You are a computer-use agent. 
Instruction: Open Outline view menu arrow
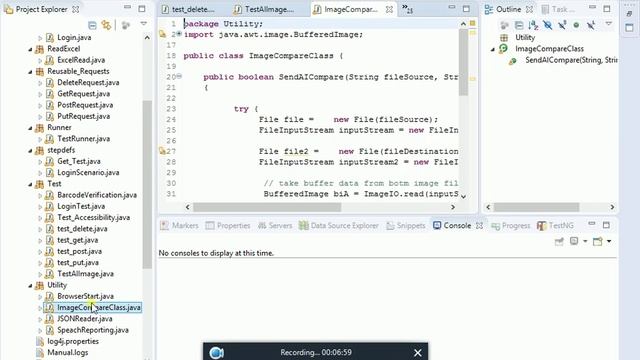[x=609, y=24]
